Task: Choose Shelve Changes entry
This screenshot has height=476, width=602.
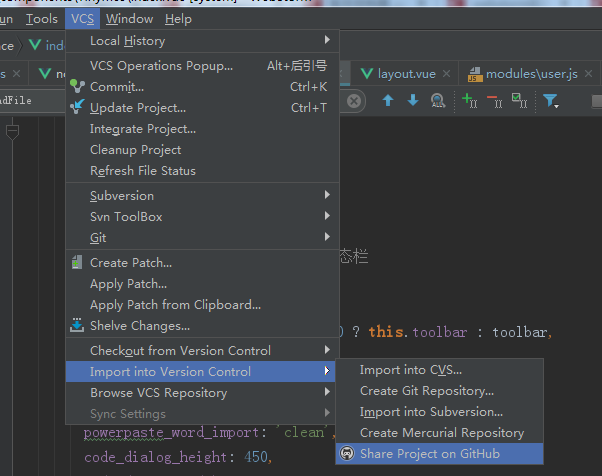Action: [202, 326]
